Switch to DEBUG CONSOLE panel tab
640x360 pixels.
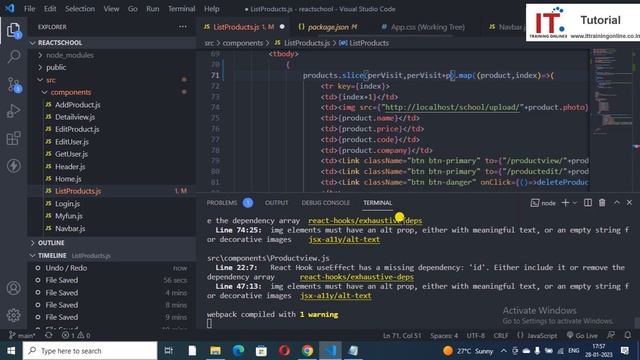point(325,203)
